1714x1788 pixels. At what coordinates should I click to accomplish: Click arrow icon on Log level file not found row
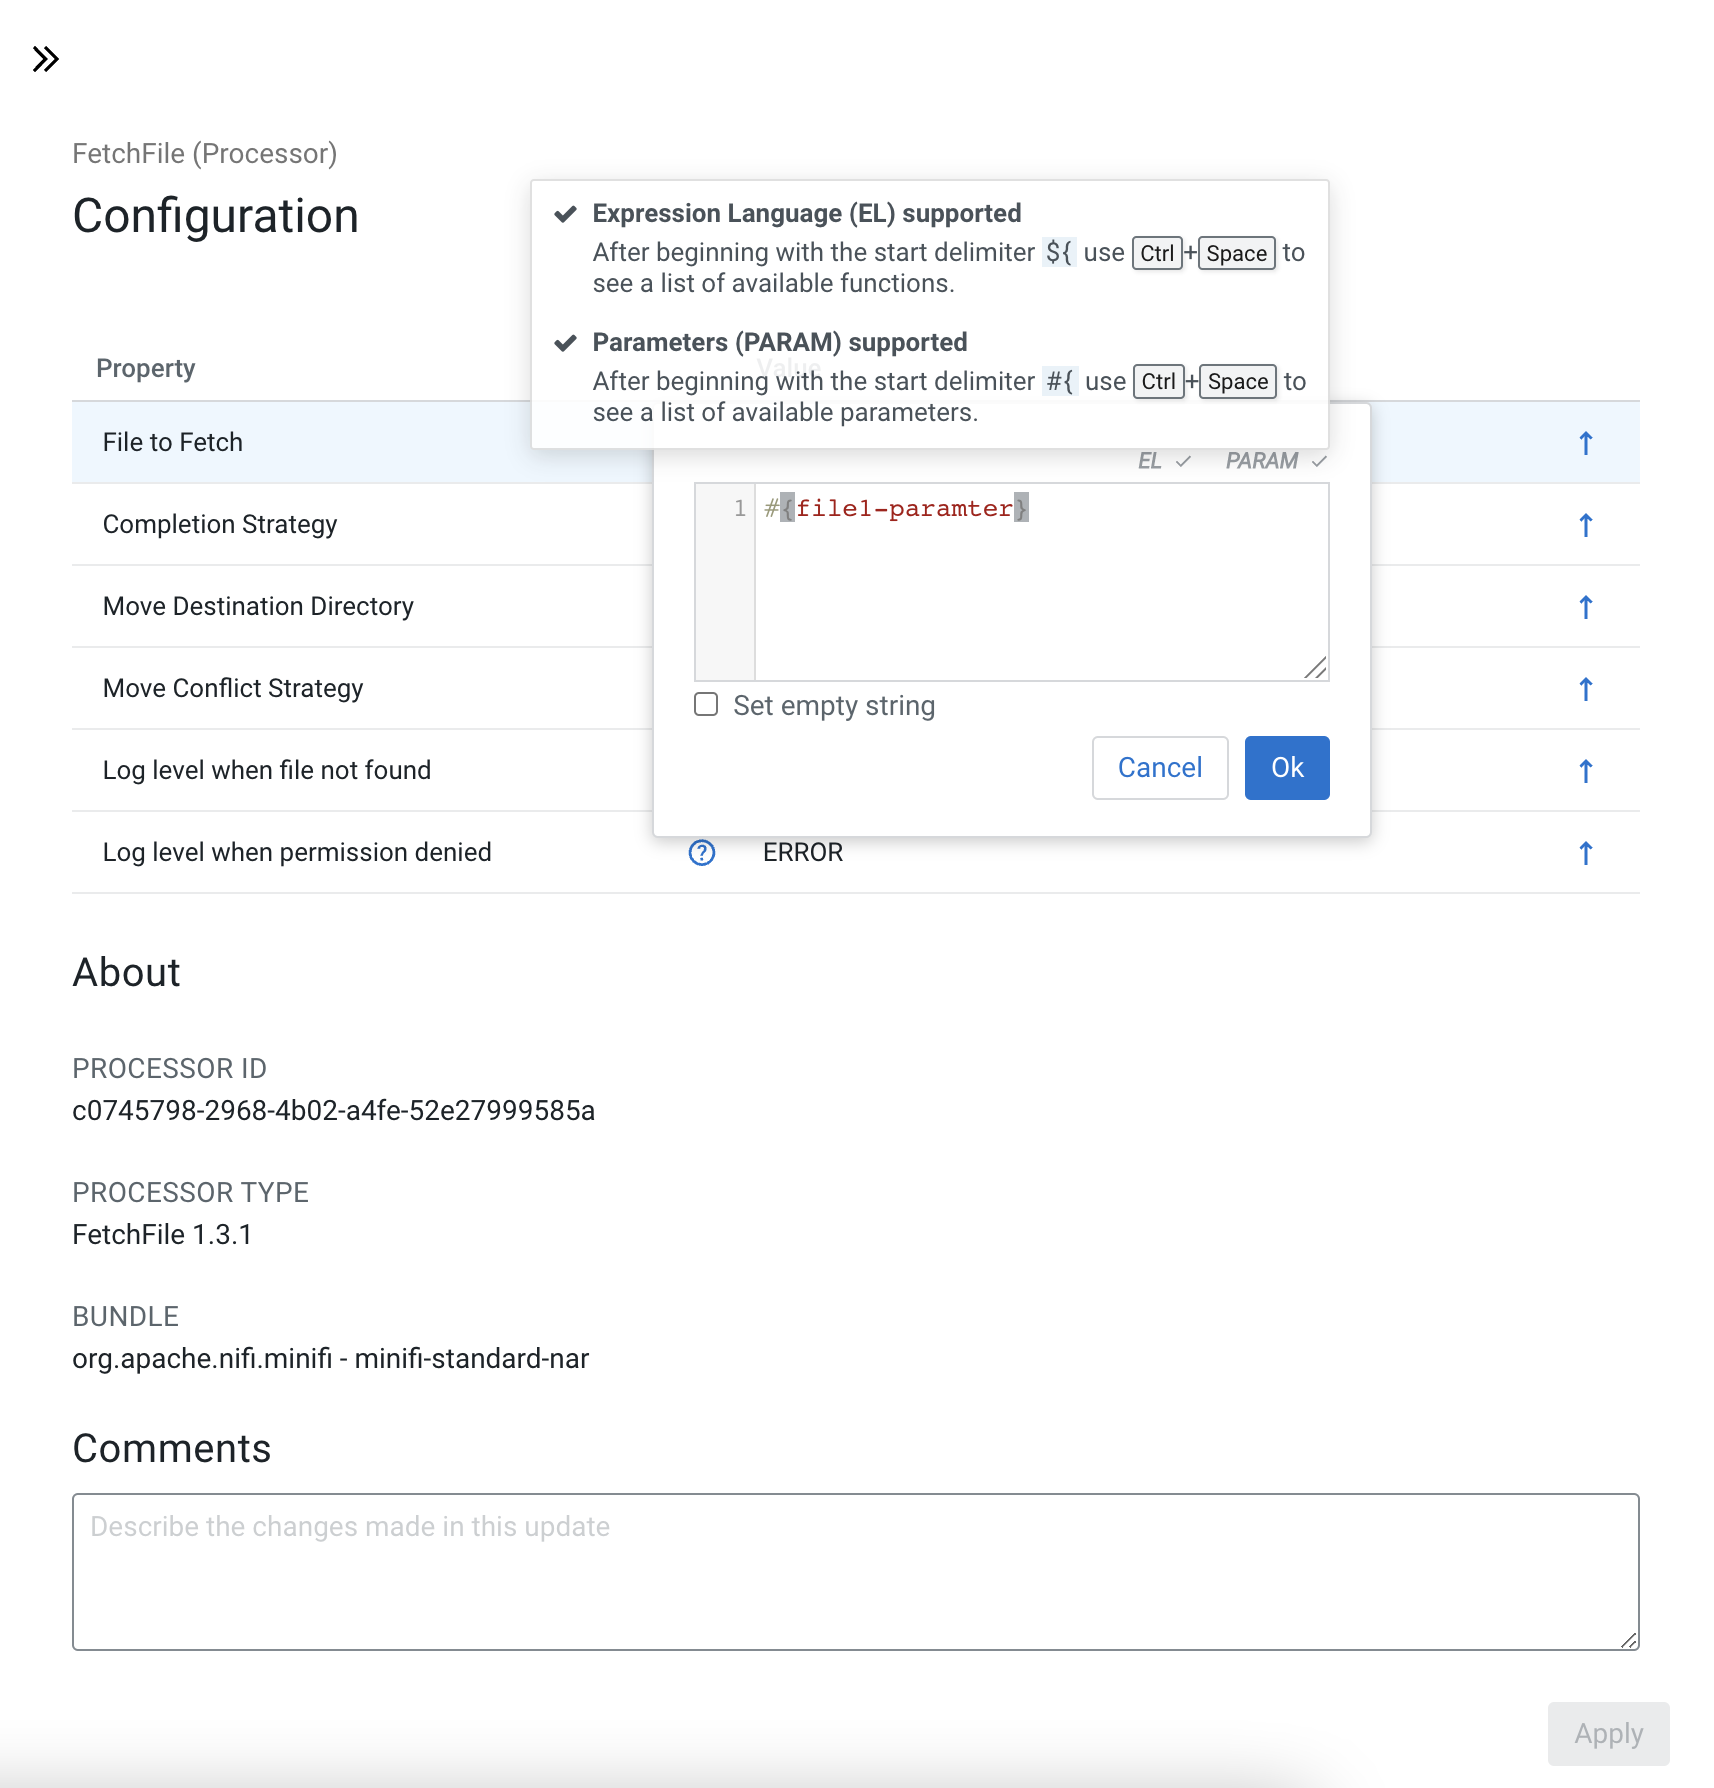pyautogui.click(x=1585, y=771)
